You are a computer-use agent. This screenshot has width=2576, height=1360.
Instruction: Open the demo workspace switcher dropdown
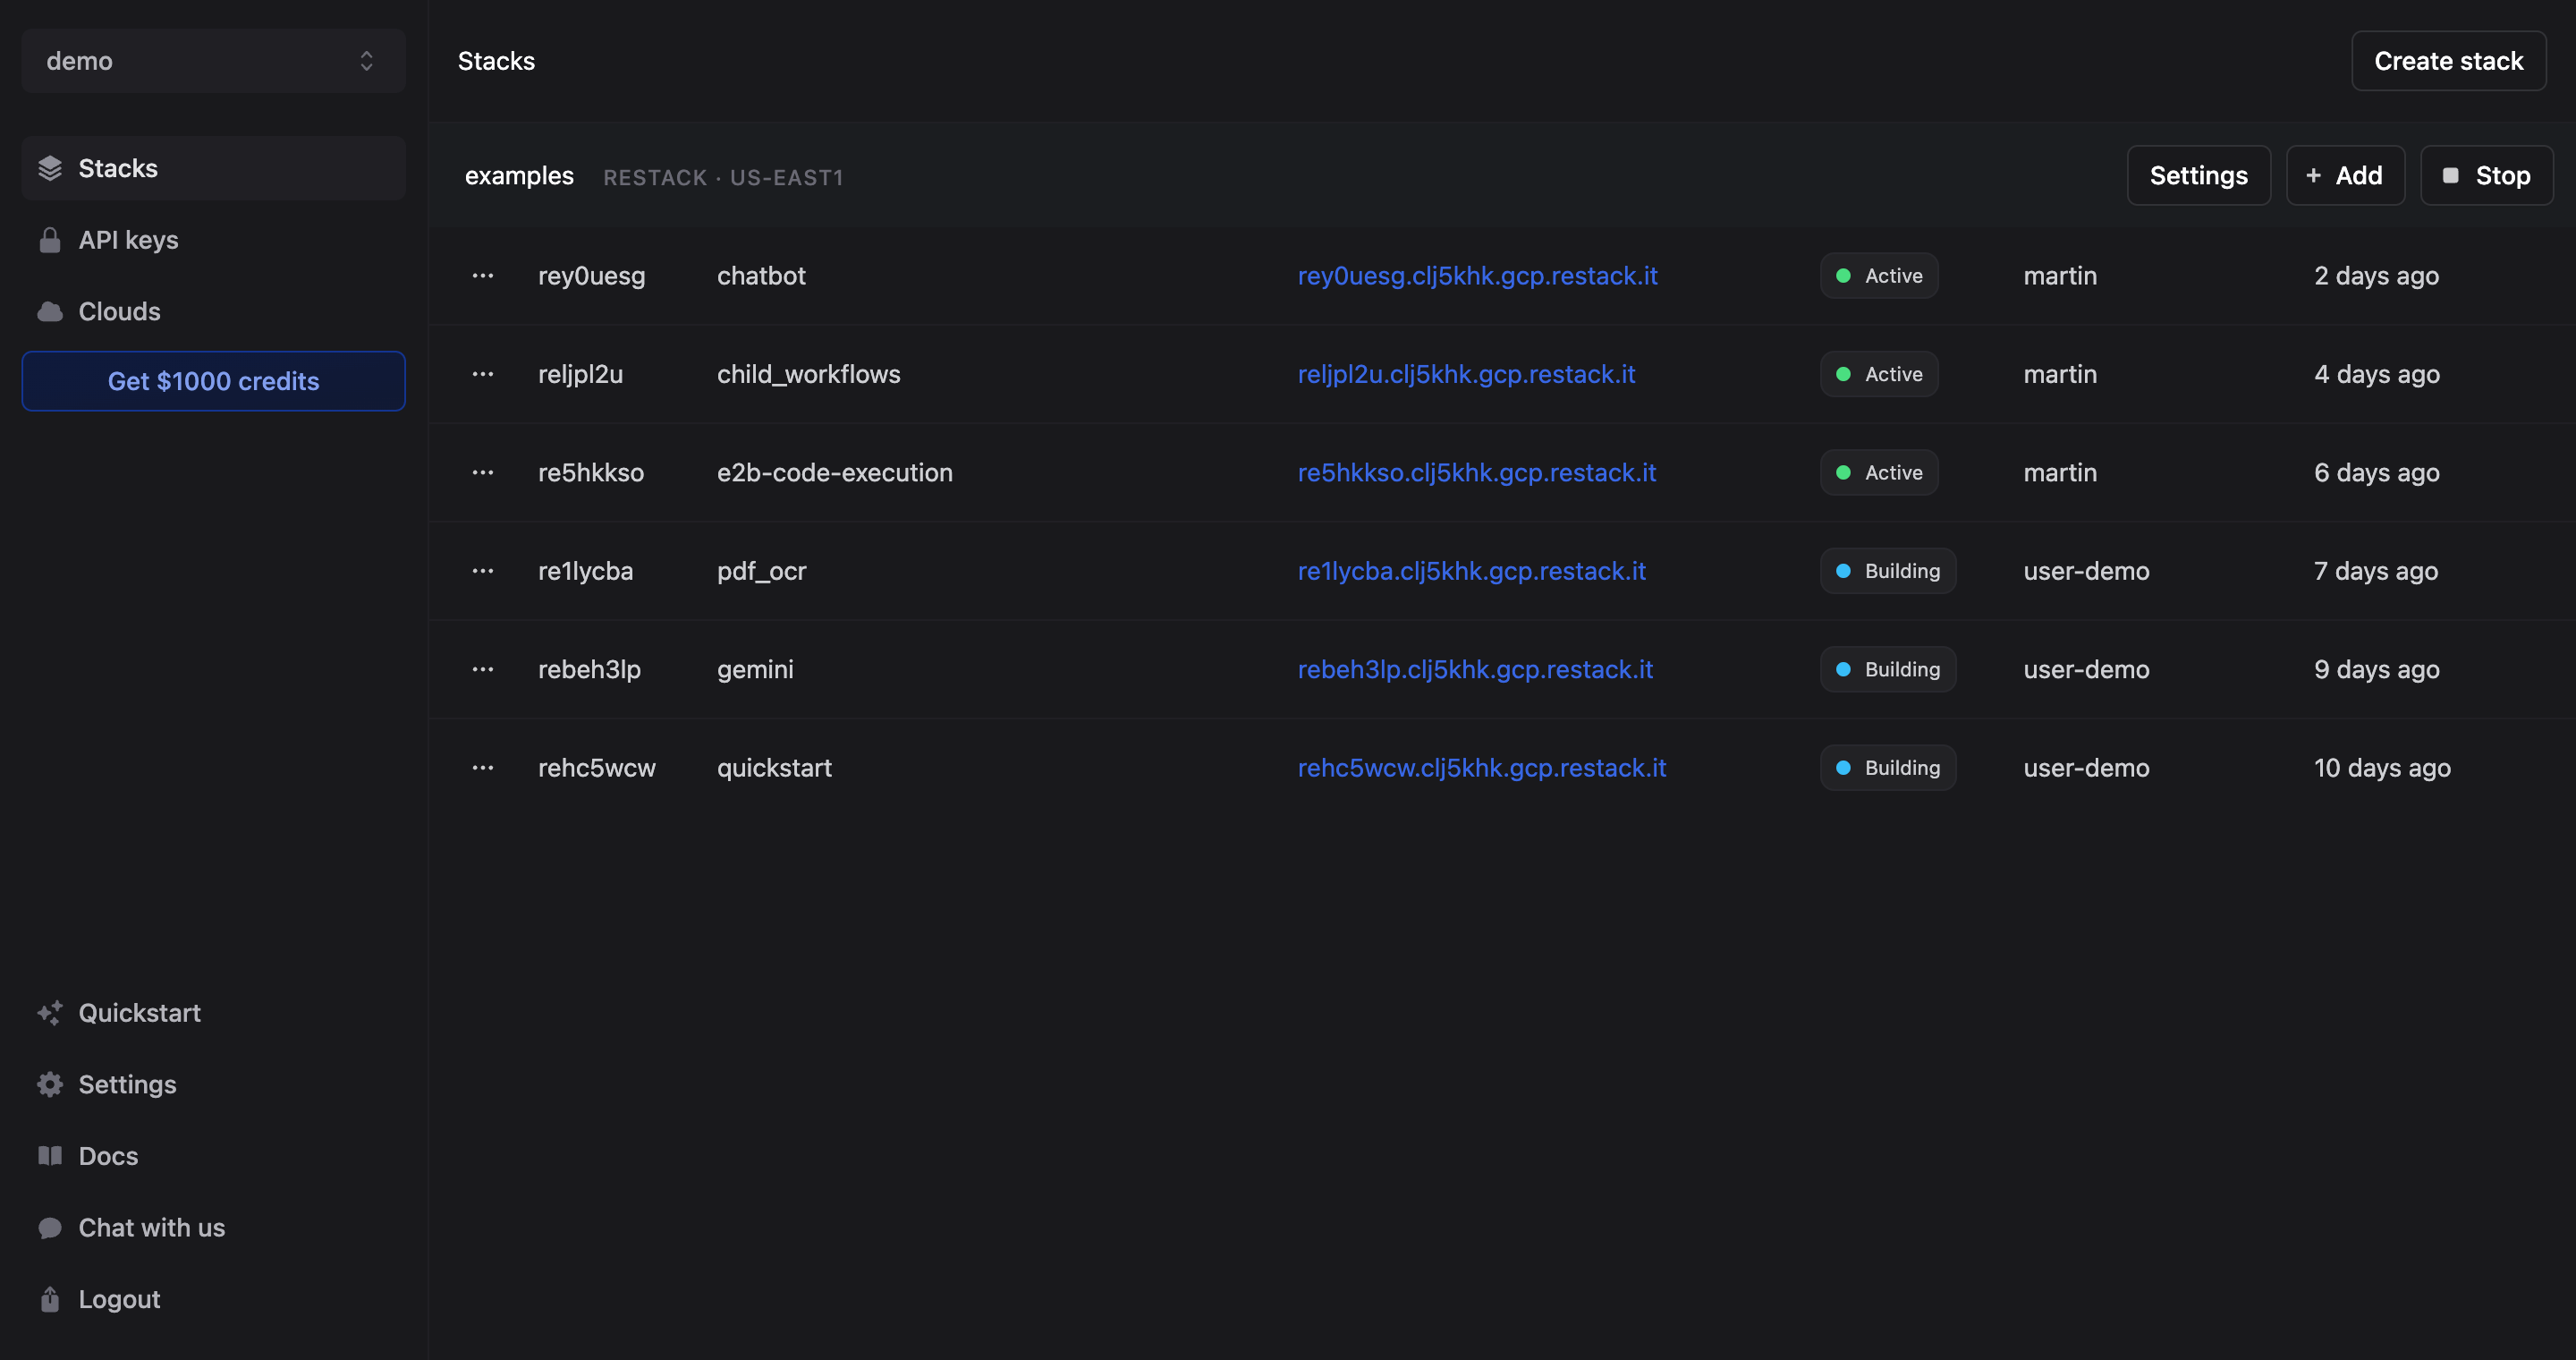(x=213, y=61)
